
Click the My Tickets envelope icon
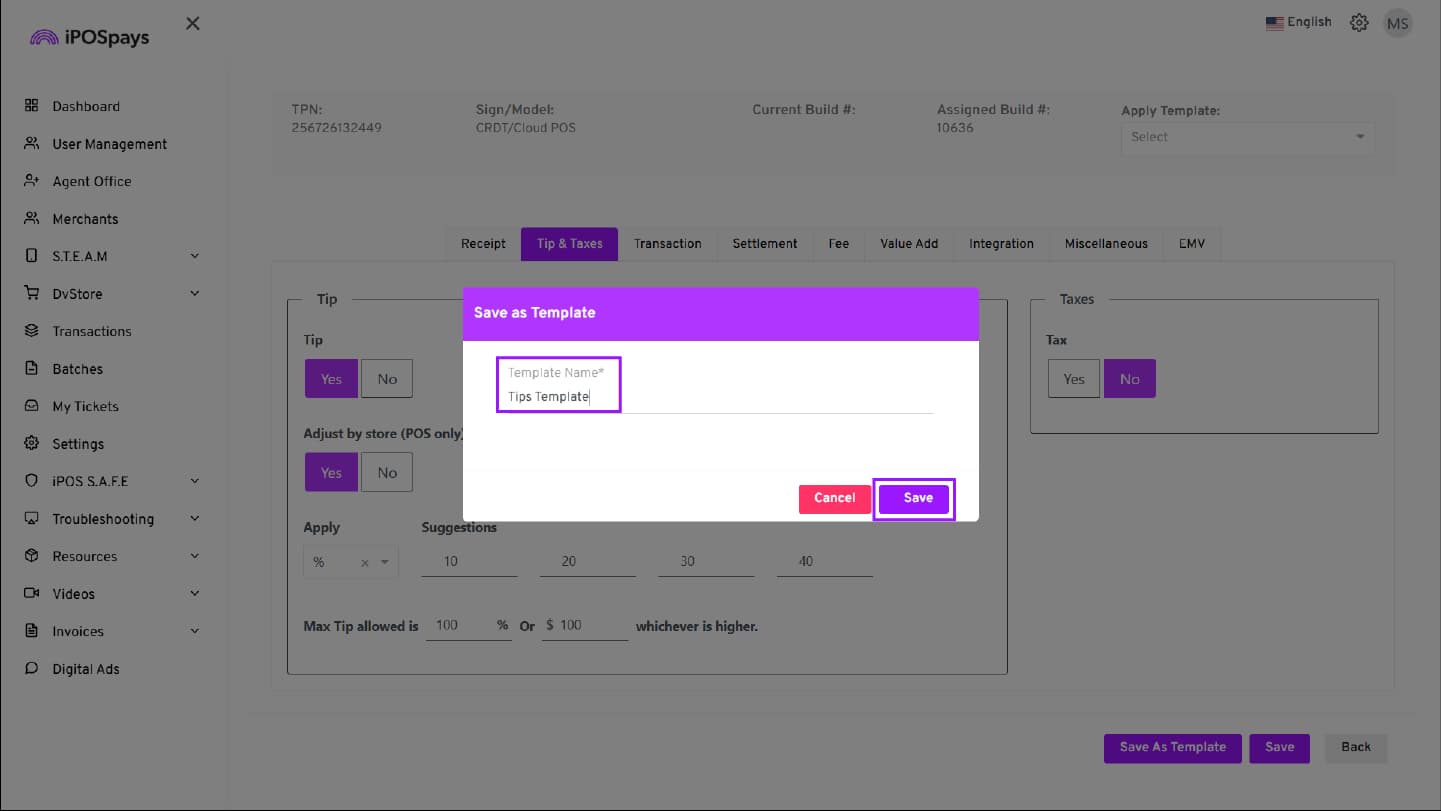point(31,406)
